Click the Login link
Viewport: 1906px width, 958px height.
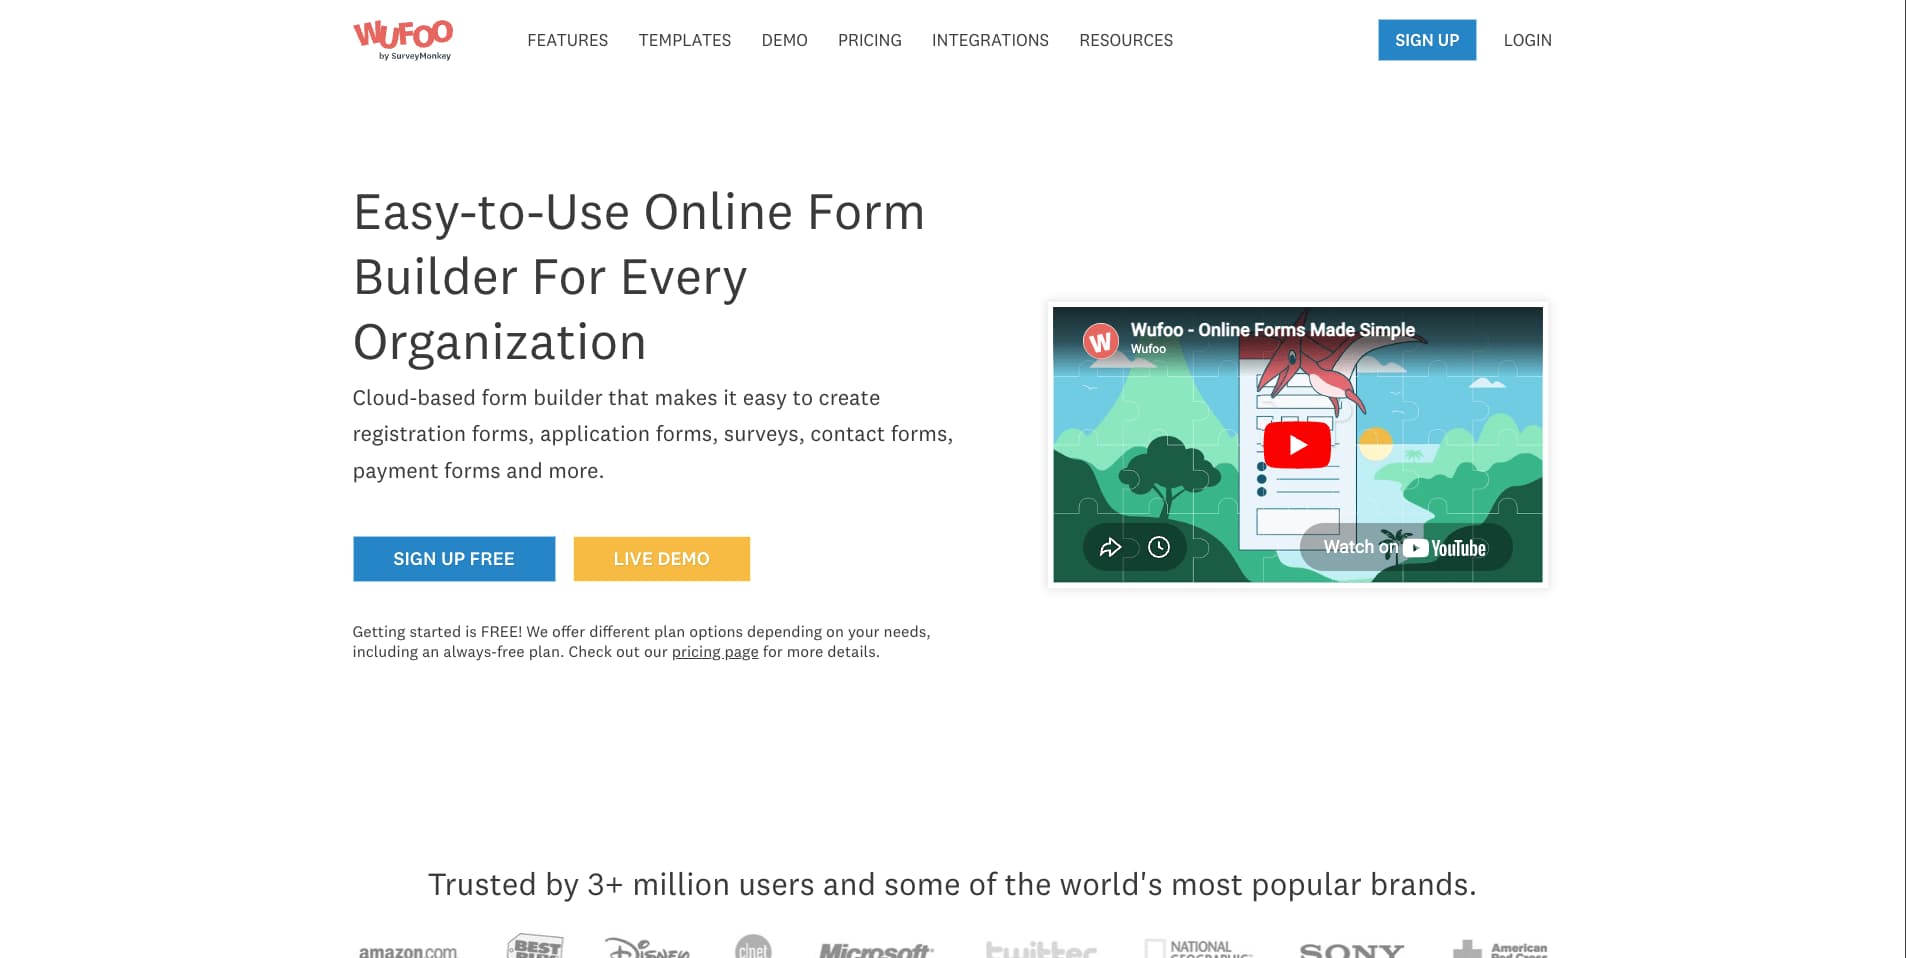[1527, 40]
